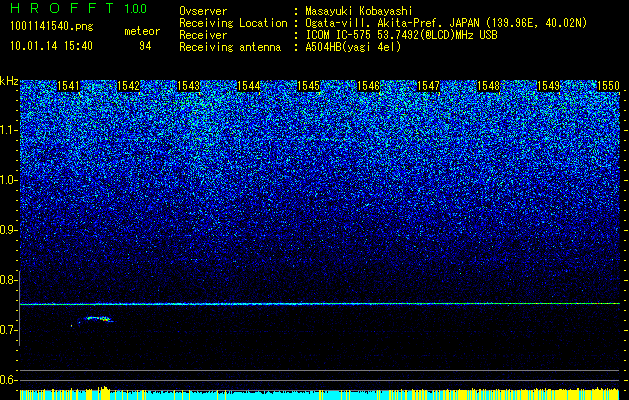The height and width of the screenshot is (400, 629).
Task: Click the 0.8 kHz axis label
Action: (8, 280)
